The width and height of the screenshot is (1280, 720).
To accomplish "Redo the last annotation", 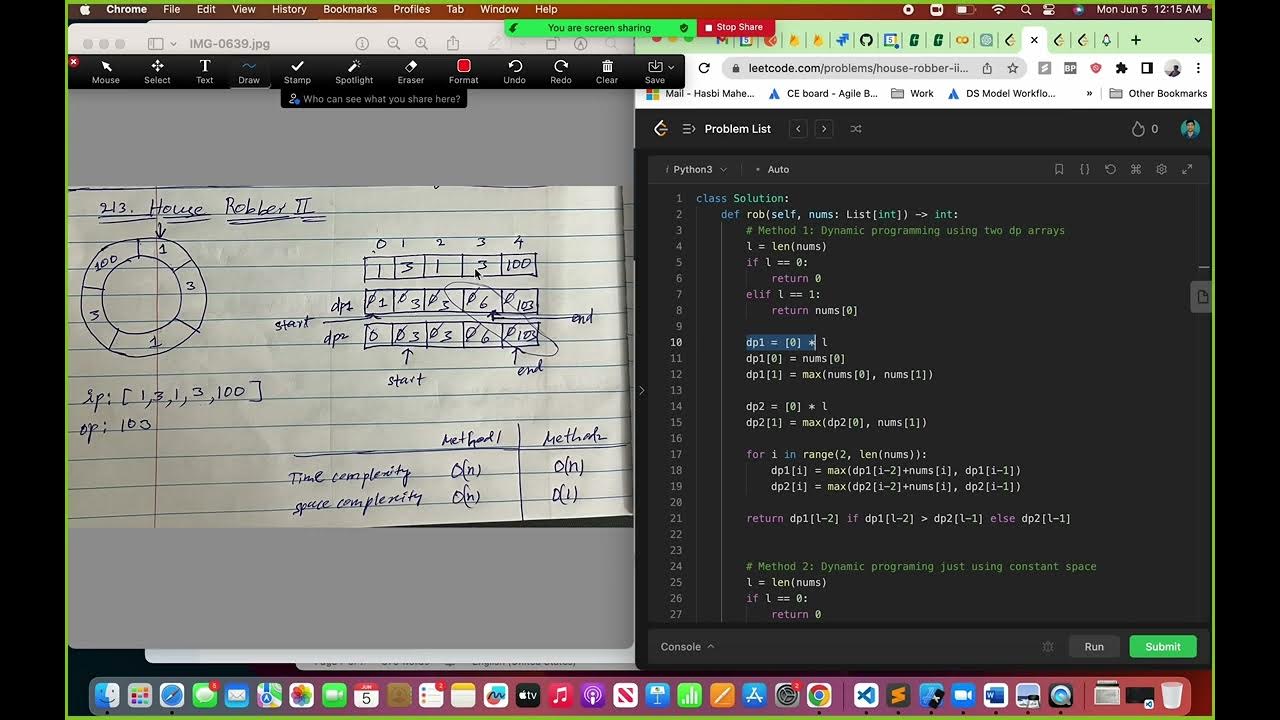I will coord(561,72).
